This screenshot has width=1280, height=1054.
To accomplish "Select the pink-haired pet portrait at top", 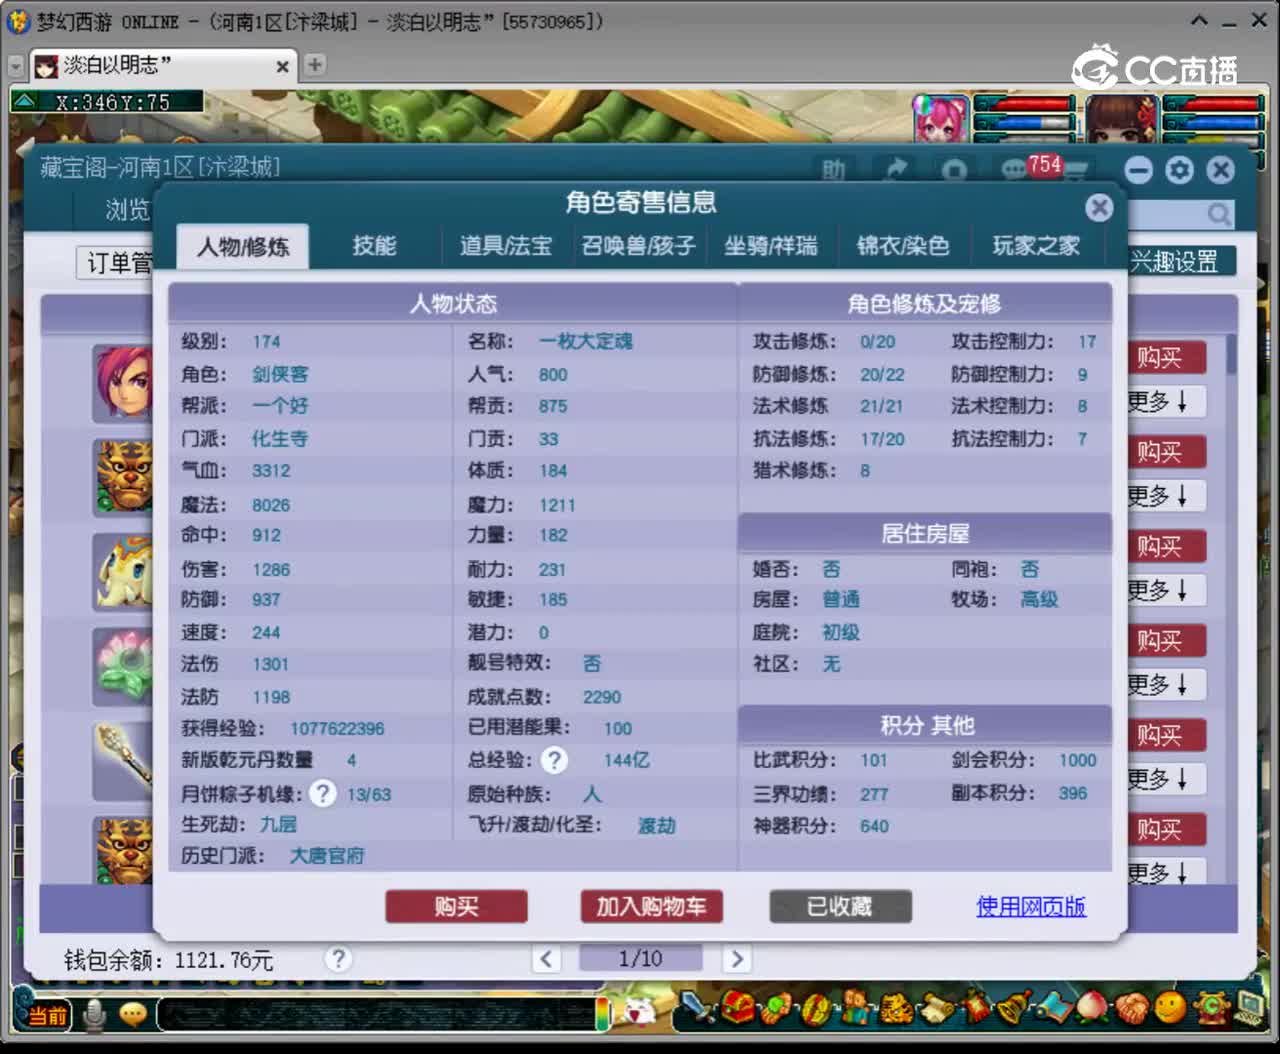I will tap(941, 121).
